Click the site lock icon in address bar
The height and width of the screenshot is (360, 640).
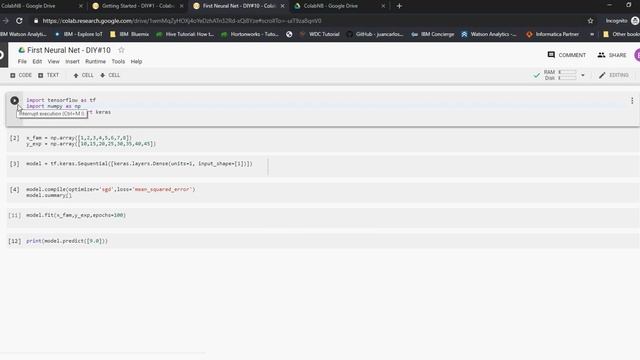pos(36,21)
